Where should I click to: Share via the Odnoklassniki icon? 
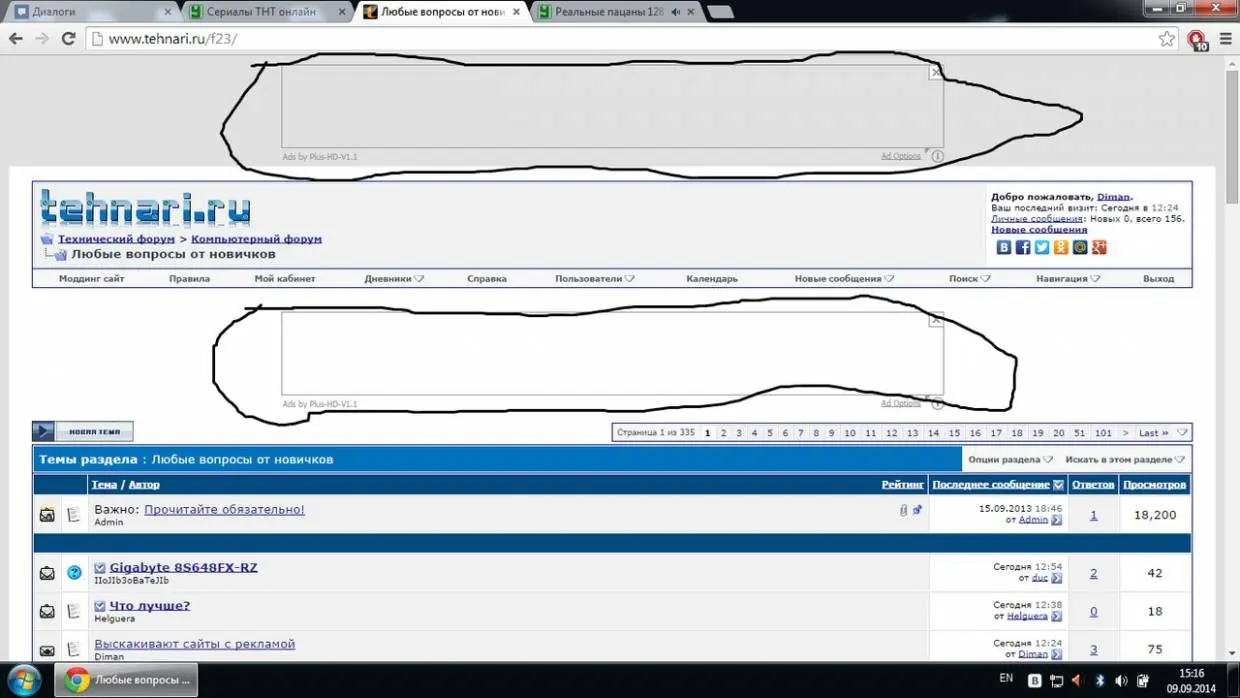(x=1061, y=247)
